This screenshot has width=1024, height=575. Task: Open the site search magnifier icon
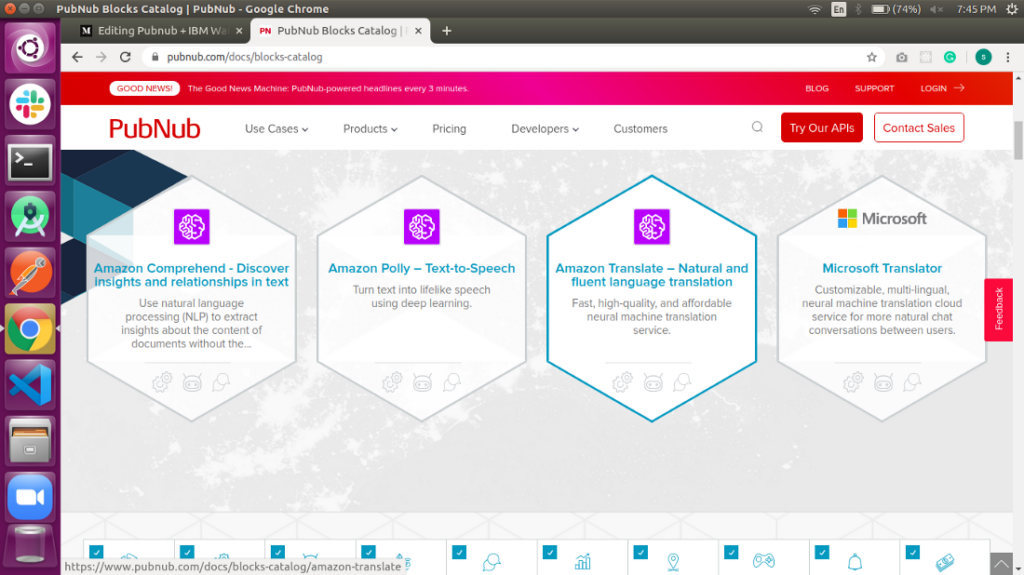coord(757,127)
